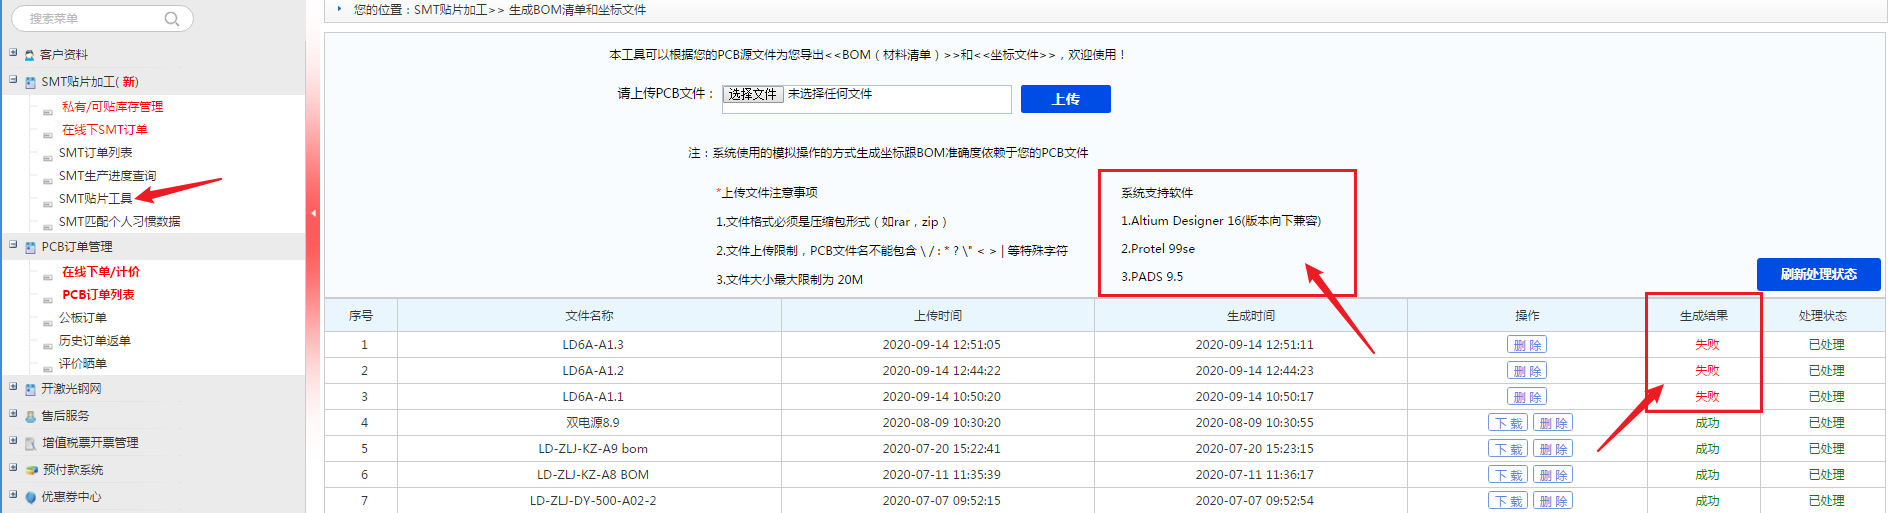Collapse the SMT贴片加工 tree section
The height and width of the screenshot is (513, 1890).
tap(13, 80)
